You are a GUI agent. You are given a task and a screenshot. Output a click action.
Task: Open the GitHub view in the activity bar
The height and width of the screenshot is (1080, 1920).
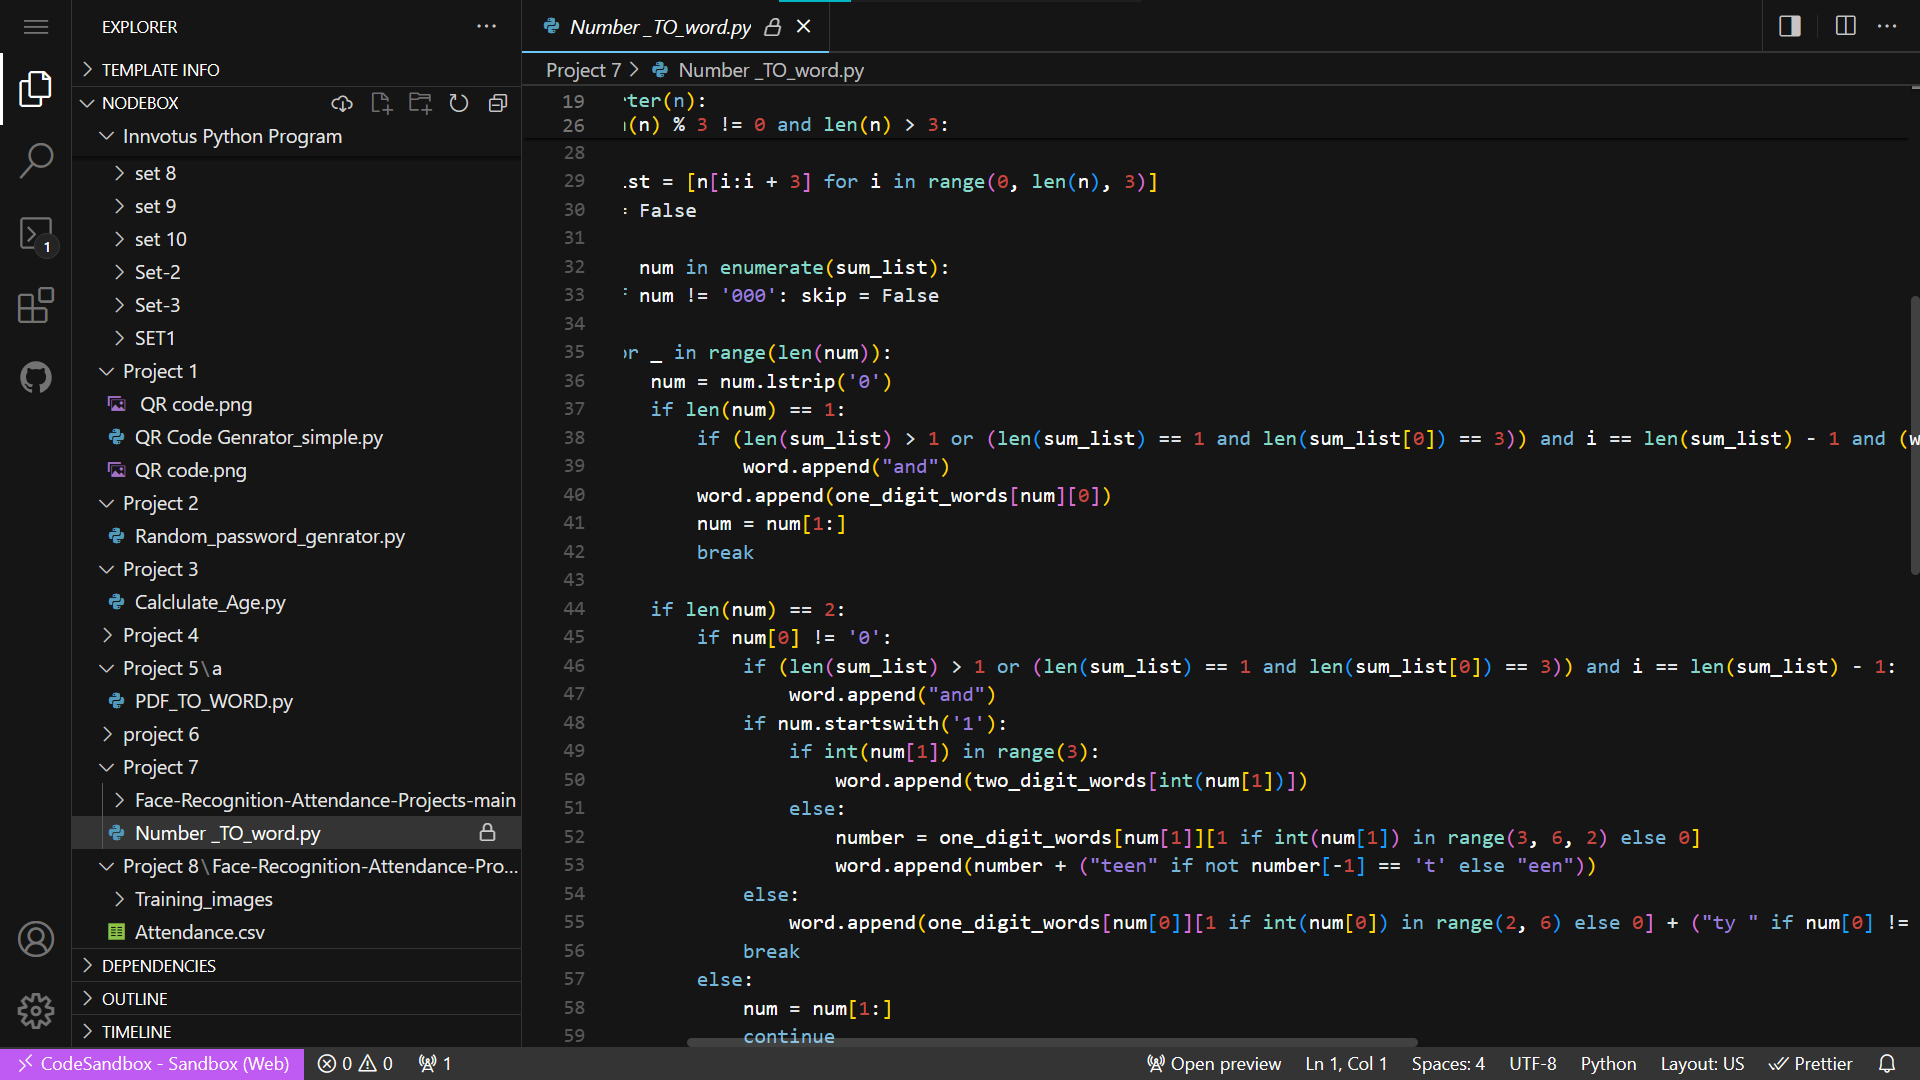[36, 377]
